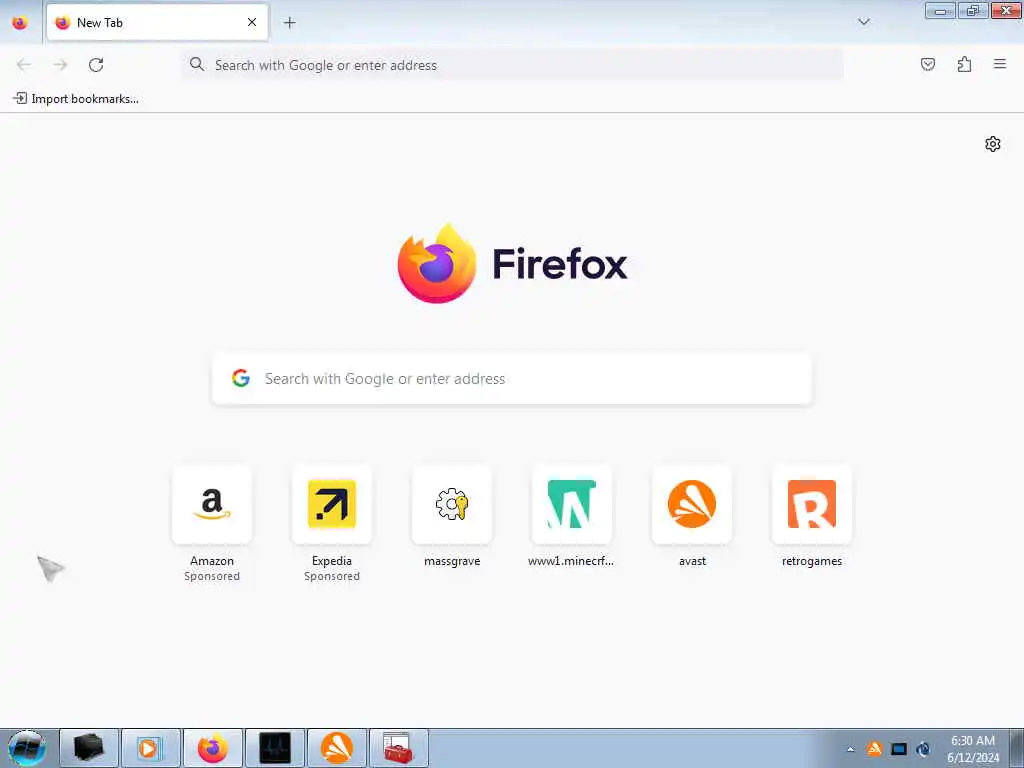
Task: Minimize the Firefox window
Action: [940, 10]
